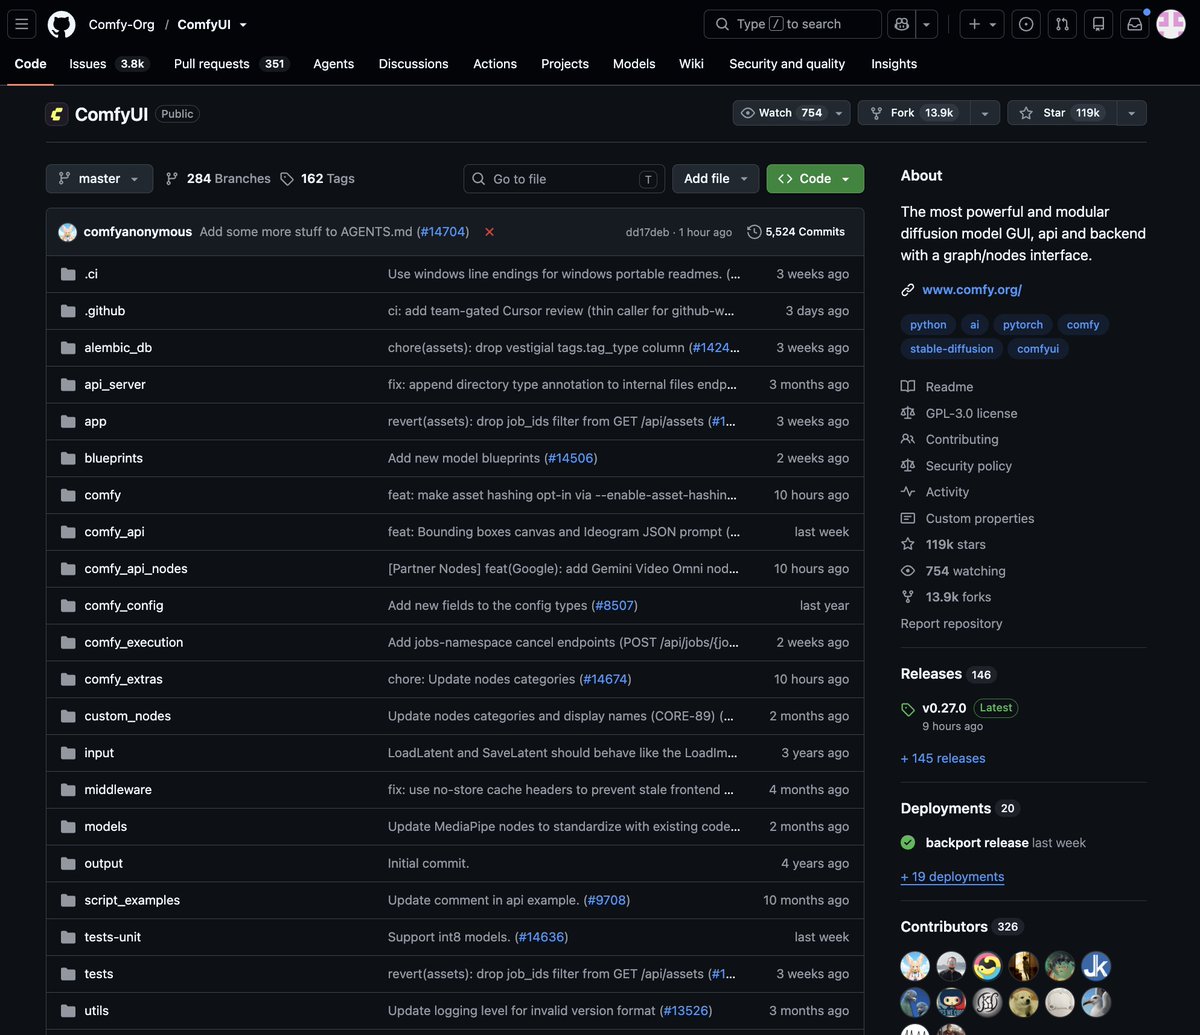Open the issues icon in header
Viewport: 1200px width, 1035px height.
pos(1026,24)
